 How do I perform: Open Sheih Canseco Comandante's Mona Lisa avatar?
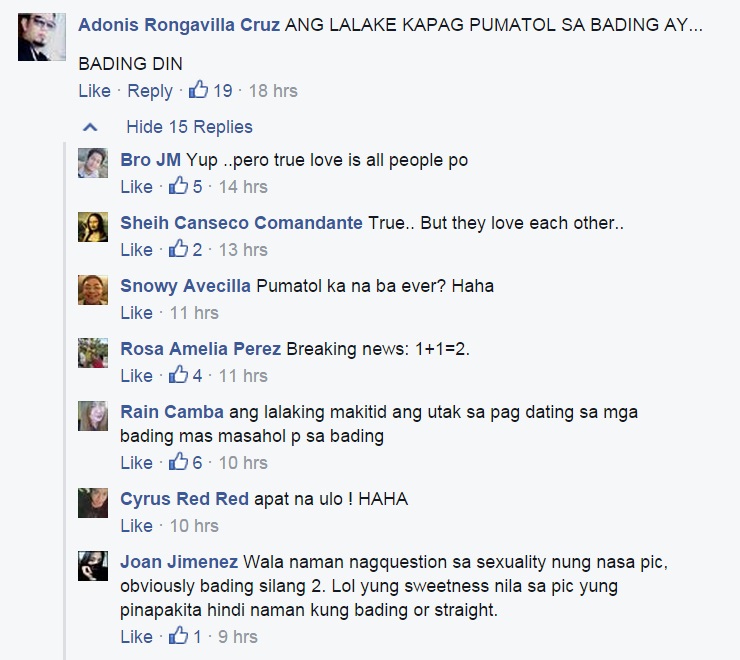tap(93, 227)
